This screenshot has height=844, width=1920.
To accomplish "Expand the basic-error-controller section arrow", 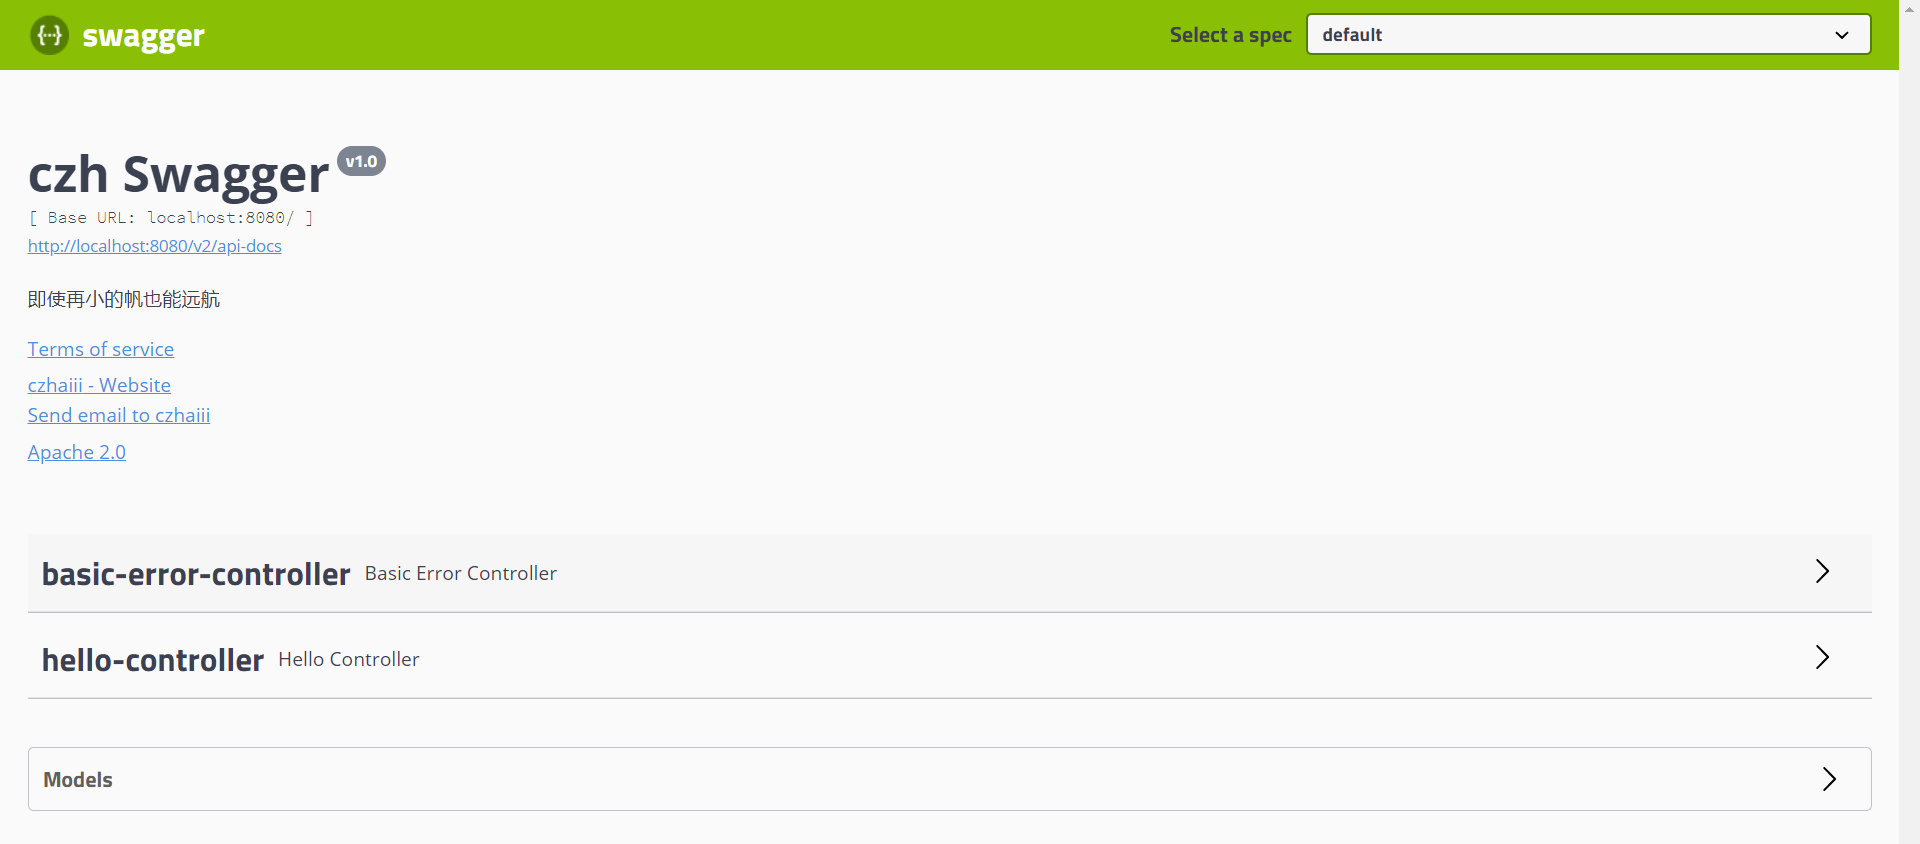I will [1822, 571].
